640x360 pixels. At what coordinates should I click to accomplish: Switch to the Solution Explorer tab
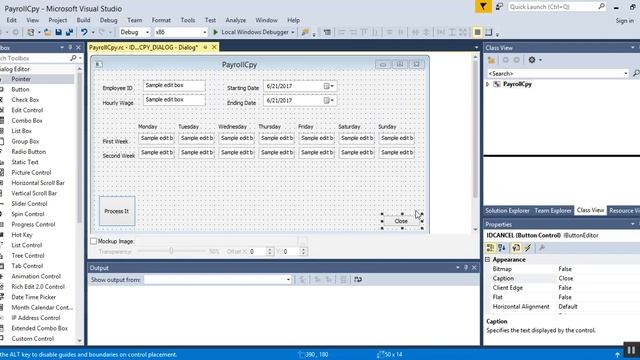point(507,211)
